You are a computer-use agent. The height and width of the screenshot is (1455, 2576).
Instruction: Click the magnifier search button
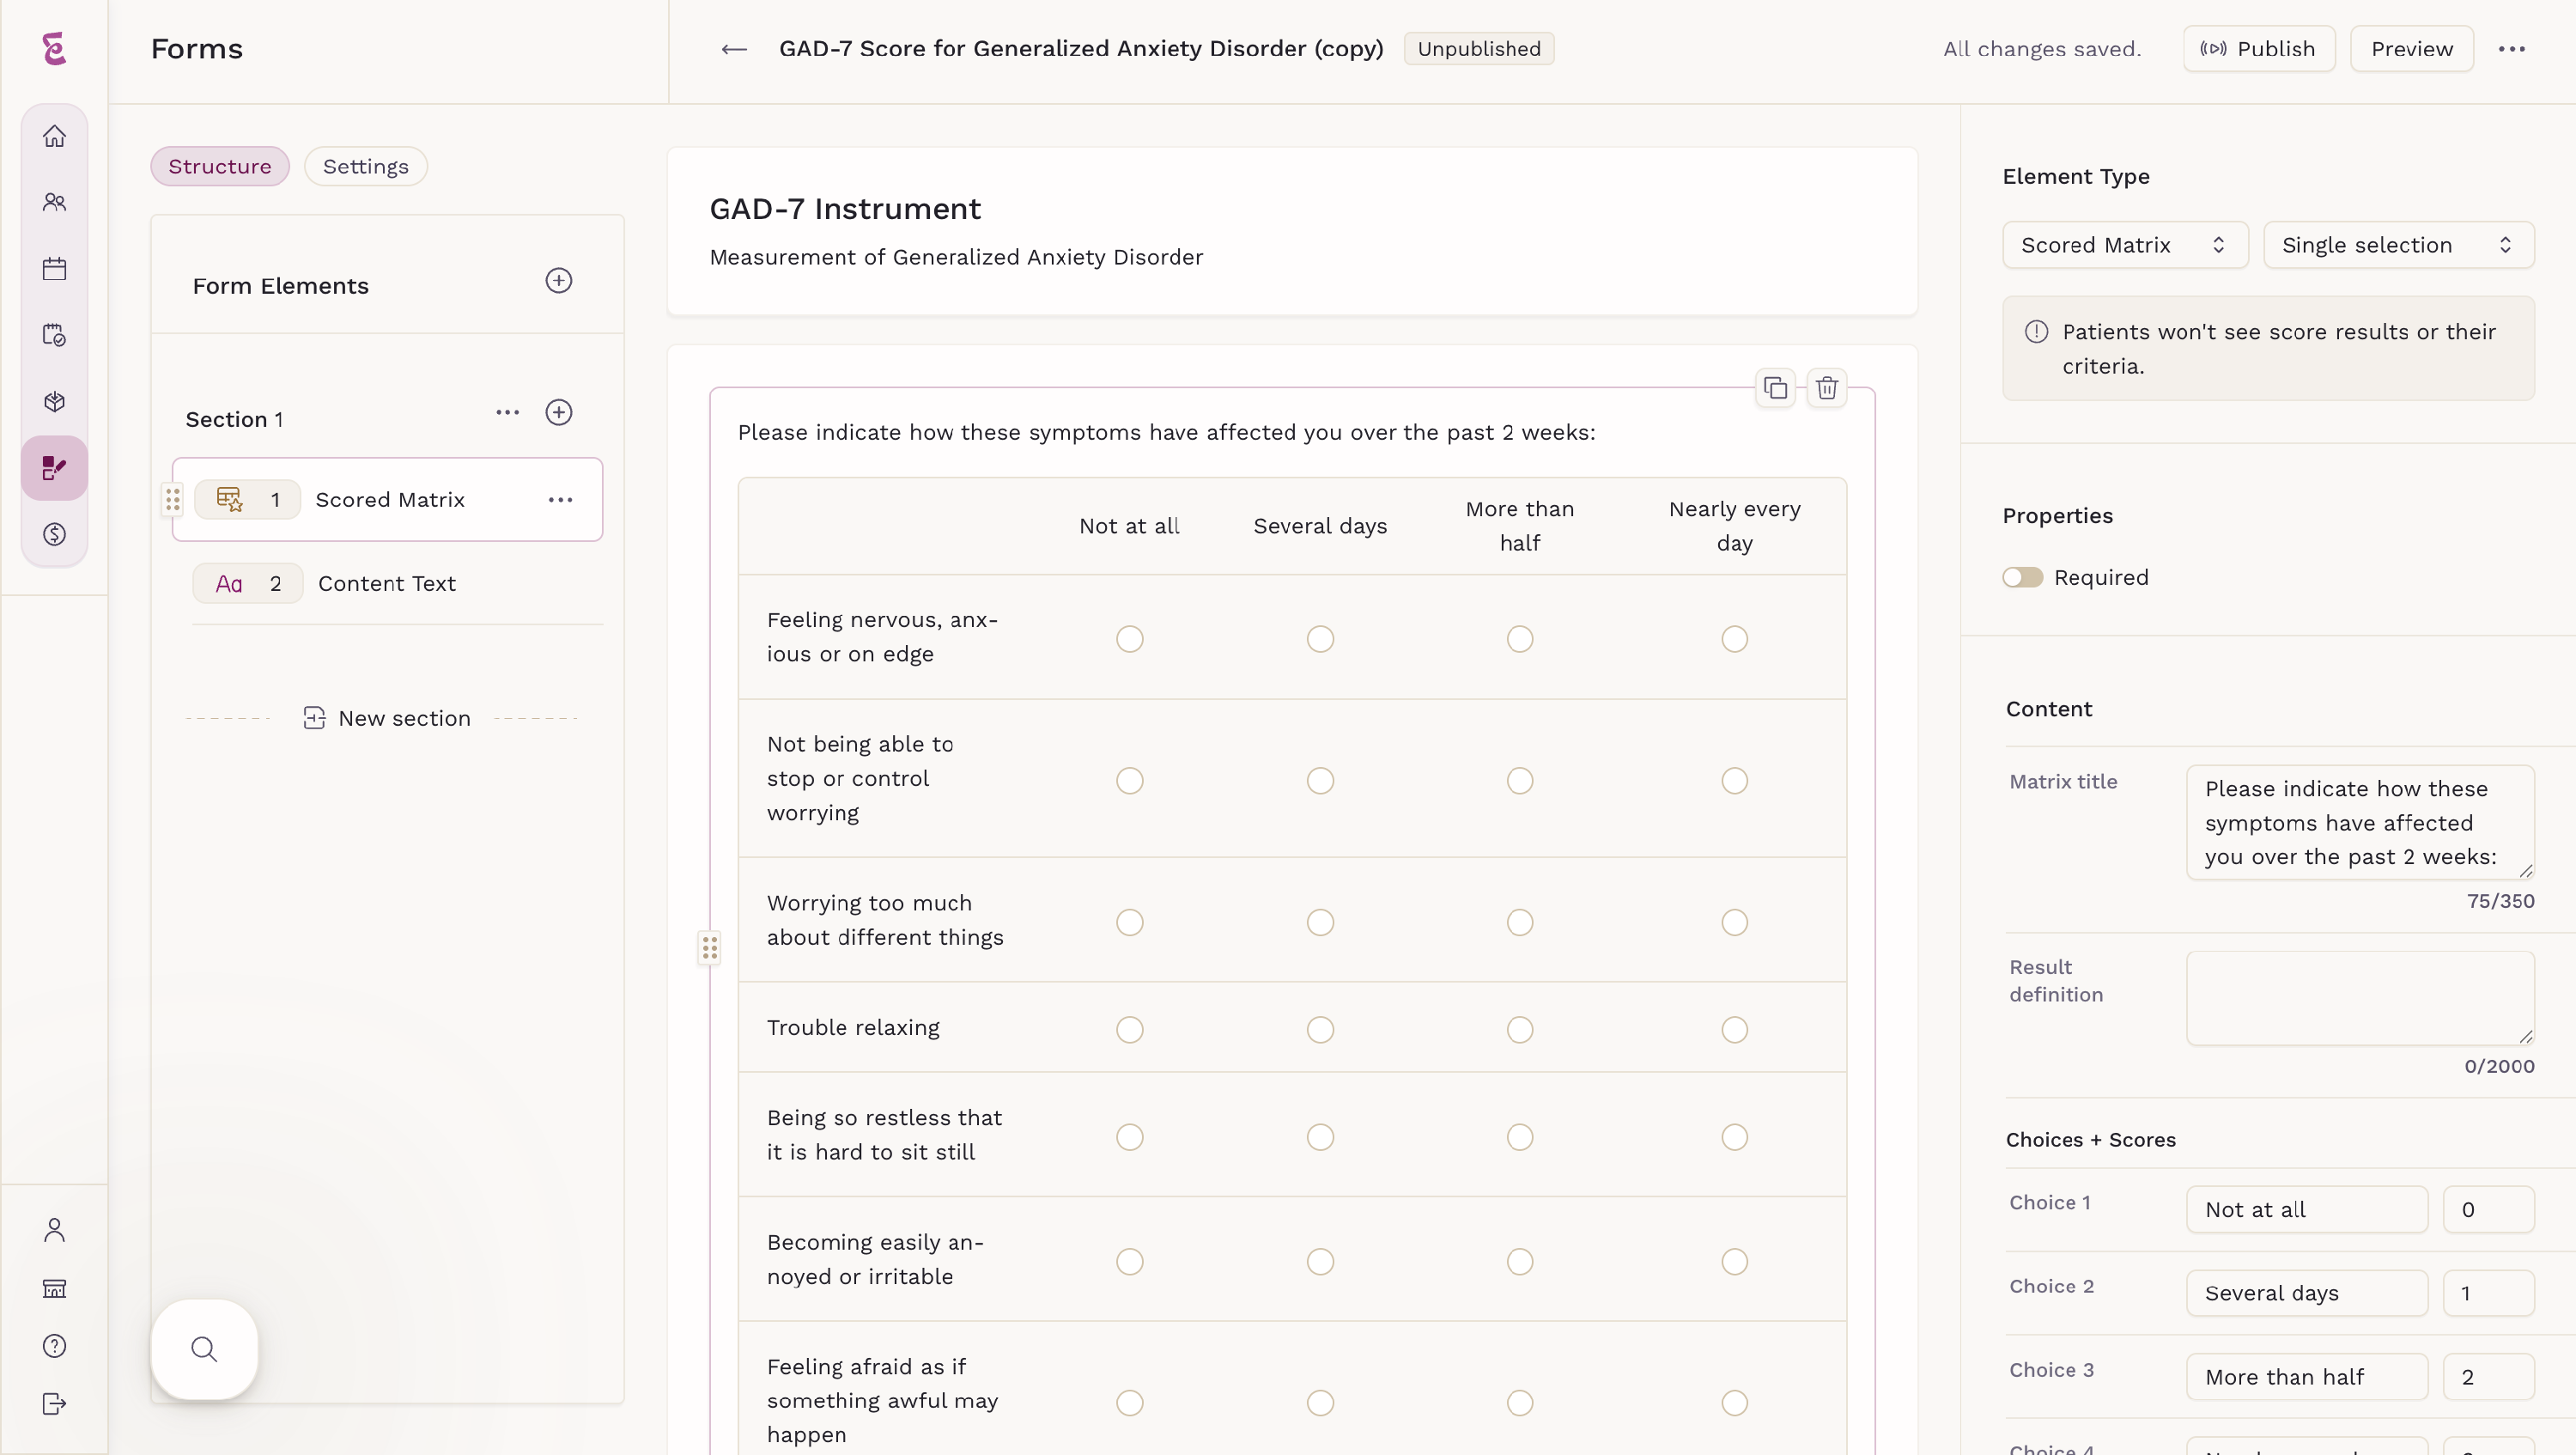tap(204, 1349)
